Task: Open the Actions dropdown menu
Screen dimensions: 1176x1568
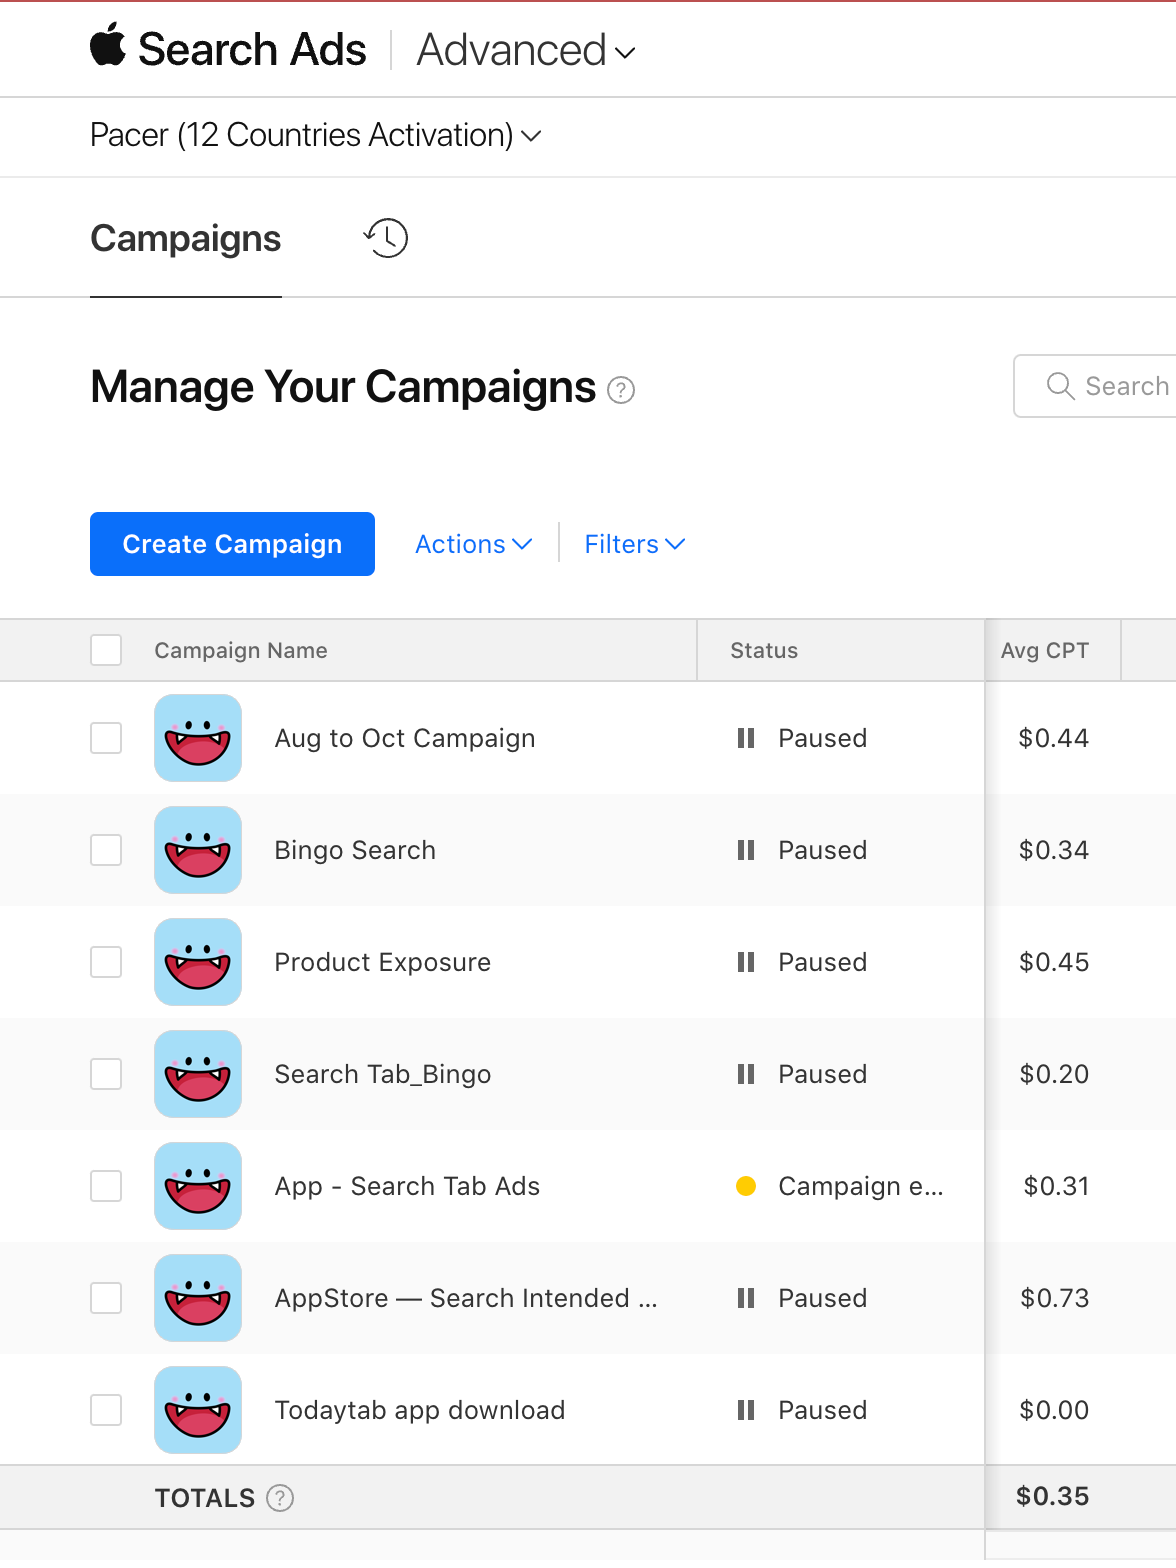Action: pyautogui.click(x=473, y=544)
